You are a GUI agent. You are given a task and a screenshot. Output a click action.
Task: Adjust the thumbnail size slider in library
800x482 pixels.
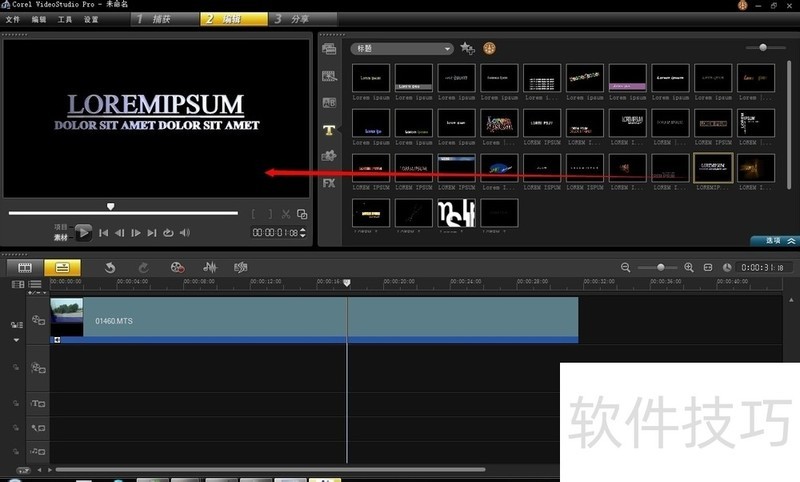(x=763, y=47)
